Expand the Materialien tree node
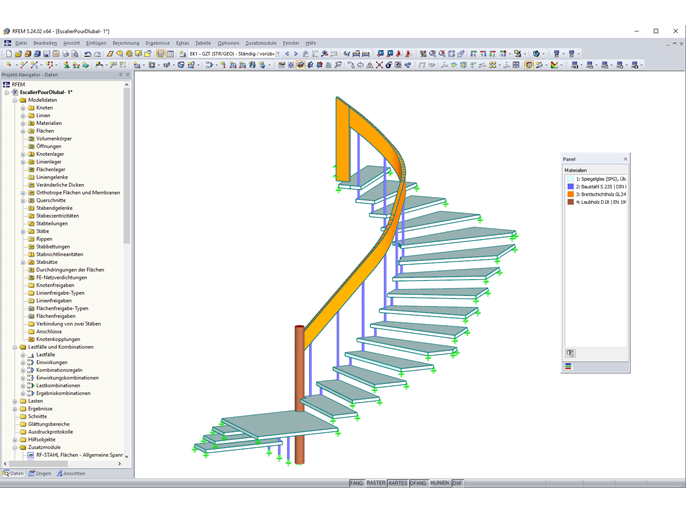Viewport: 686px width, 514px height. (23, 123)
